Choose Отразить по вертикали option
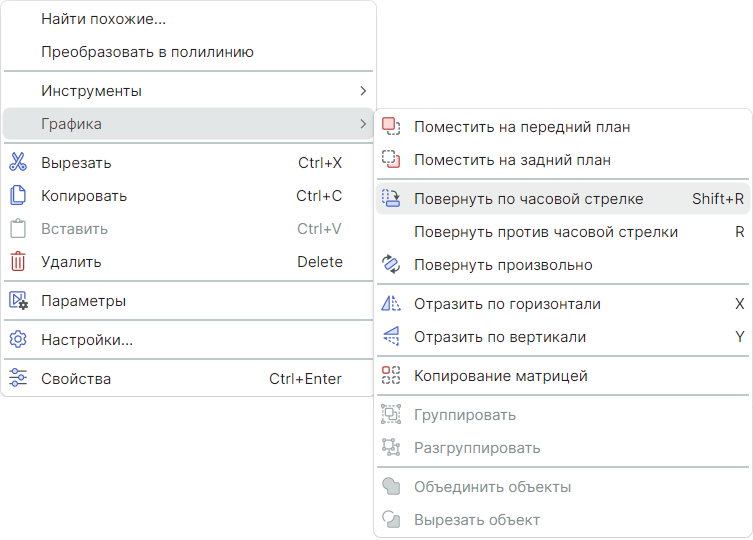 coord(500,337)
